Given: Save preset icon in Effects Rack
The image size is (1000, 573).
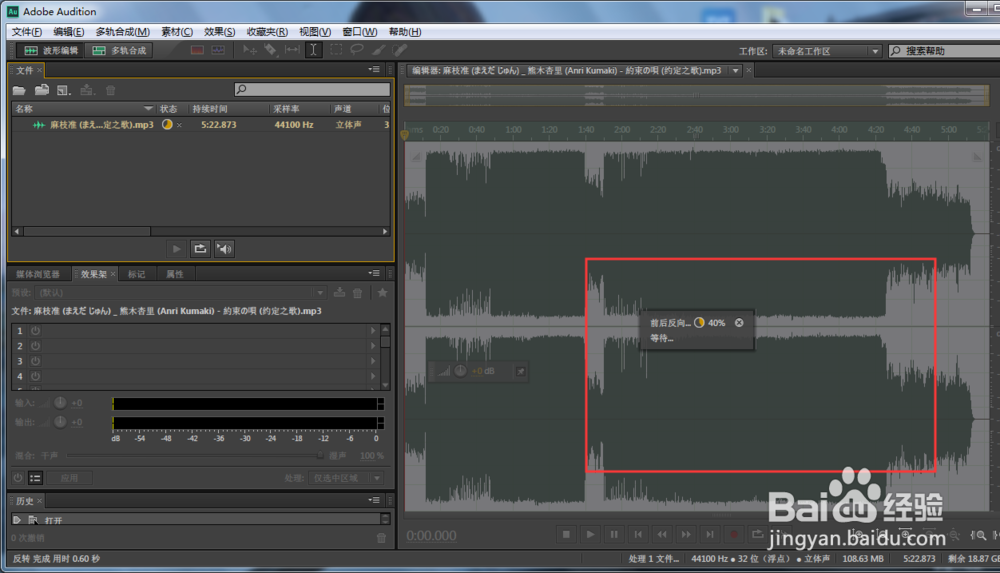Looking at the screenshot, I should (339, 292).
